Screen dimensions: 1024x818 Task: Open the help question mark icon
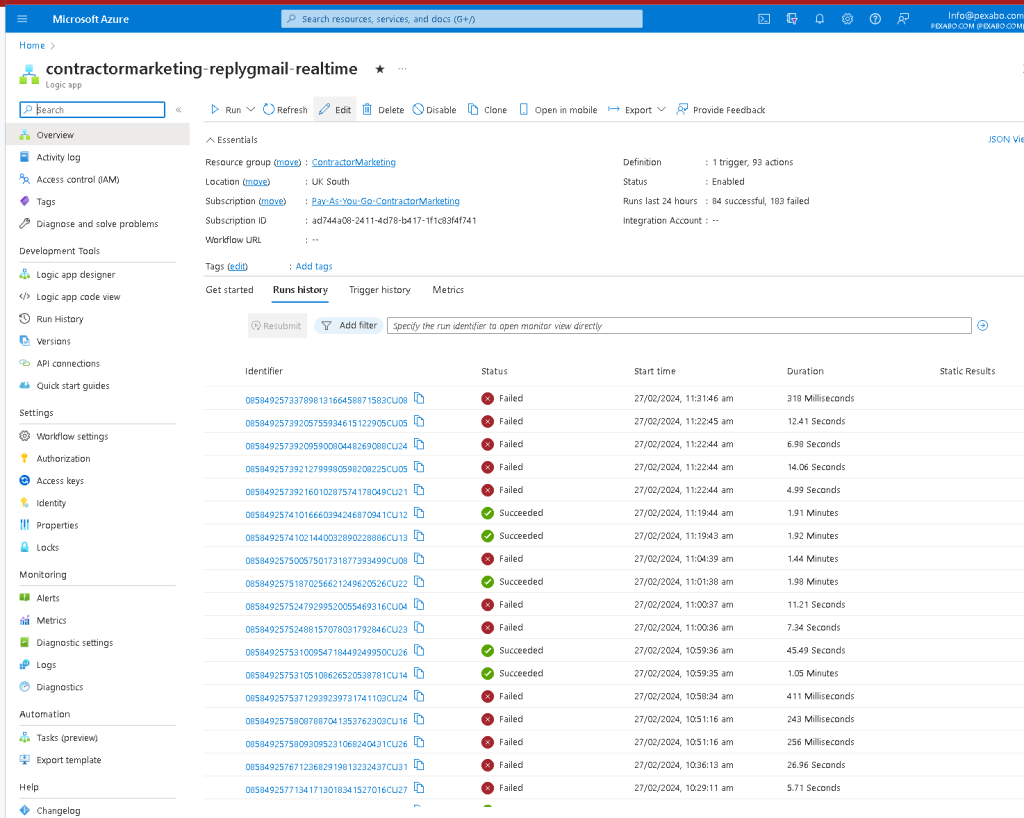[875, 19]
